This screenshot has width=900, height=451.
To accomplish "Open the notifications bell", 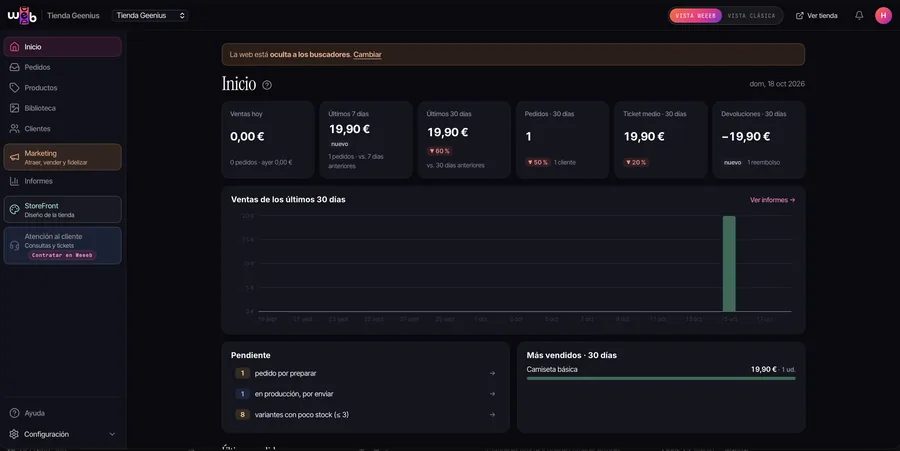I will point(859,15).
